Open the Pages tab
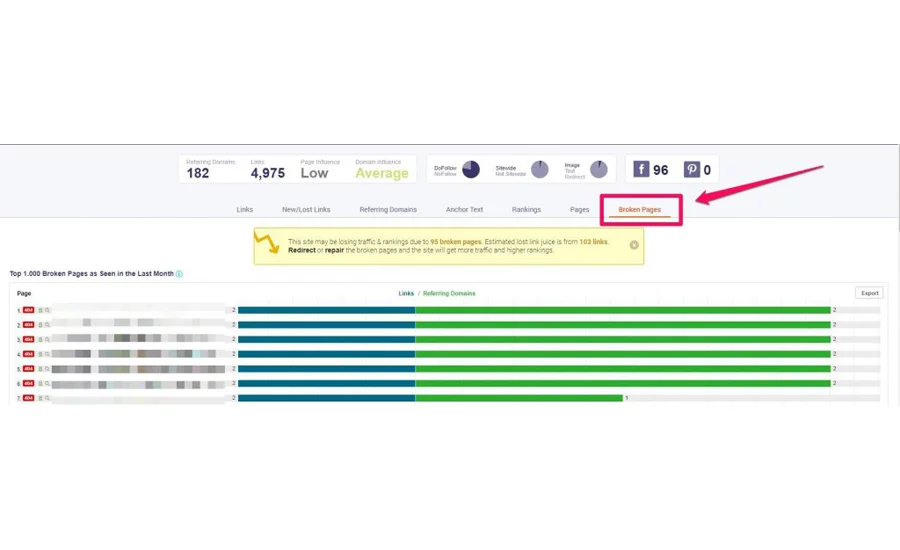This screenshot has height=550, width=900. pyautogui.click(x=579, y=210)
